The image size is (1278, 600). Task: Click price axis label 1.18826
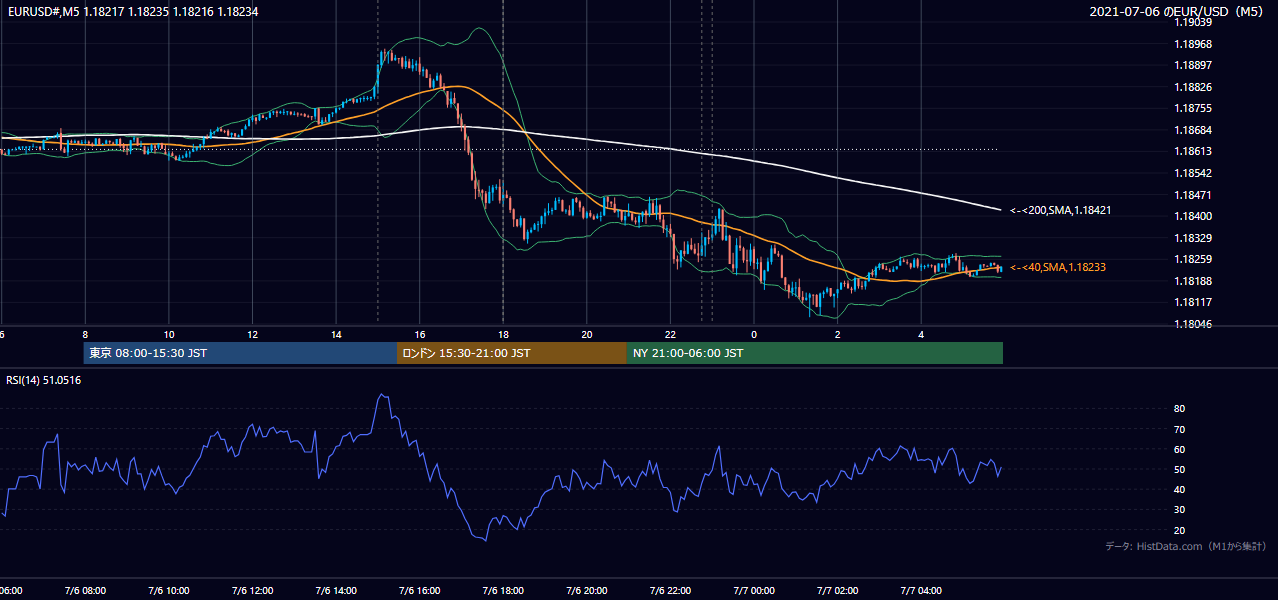click(x=1194, y=87)
